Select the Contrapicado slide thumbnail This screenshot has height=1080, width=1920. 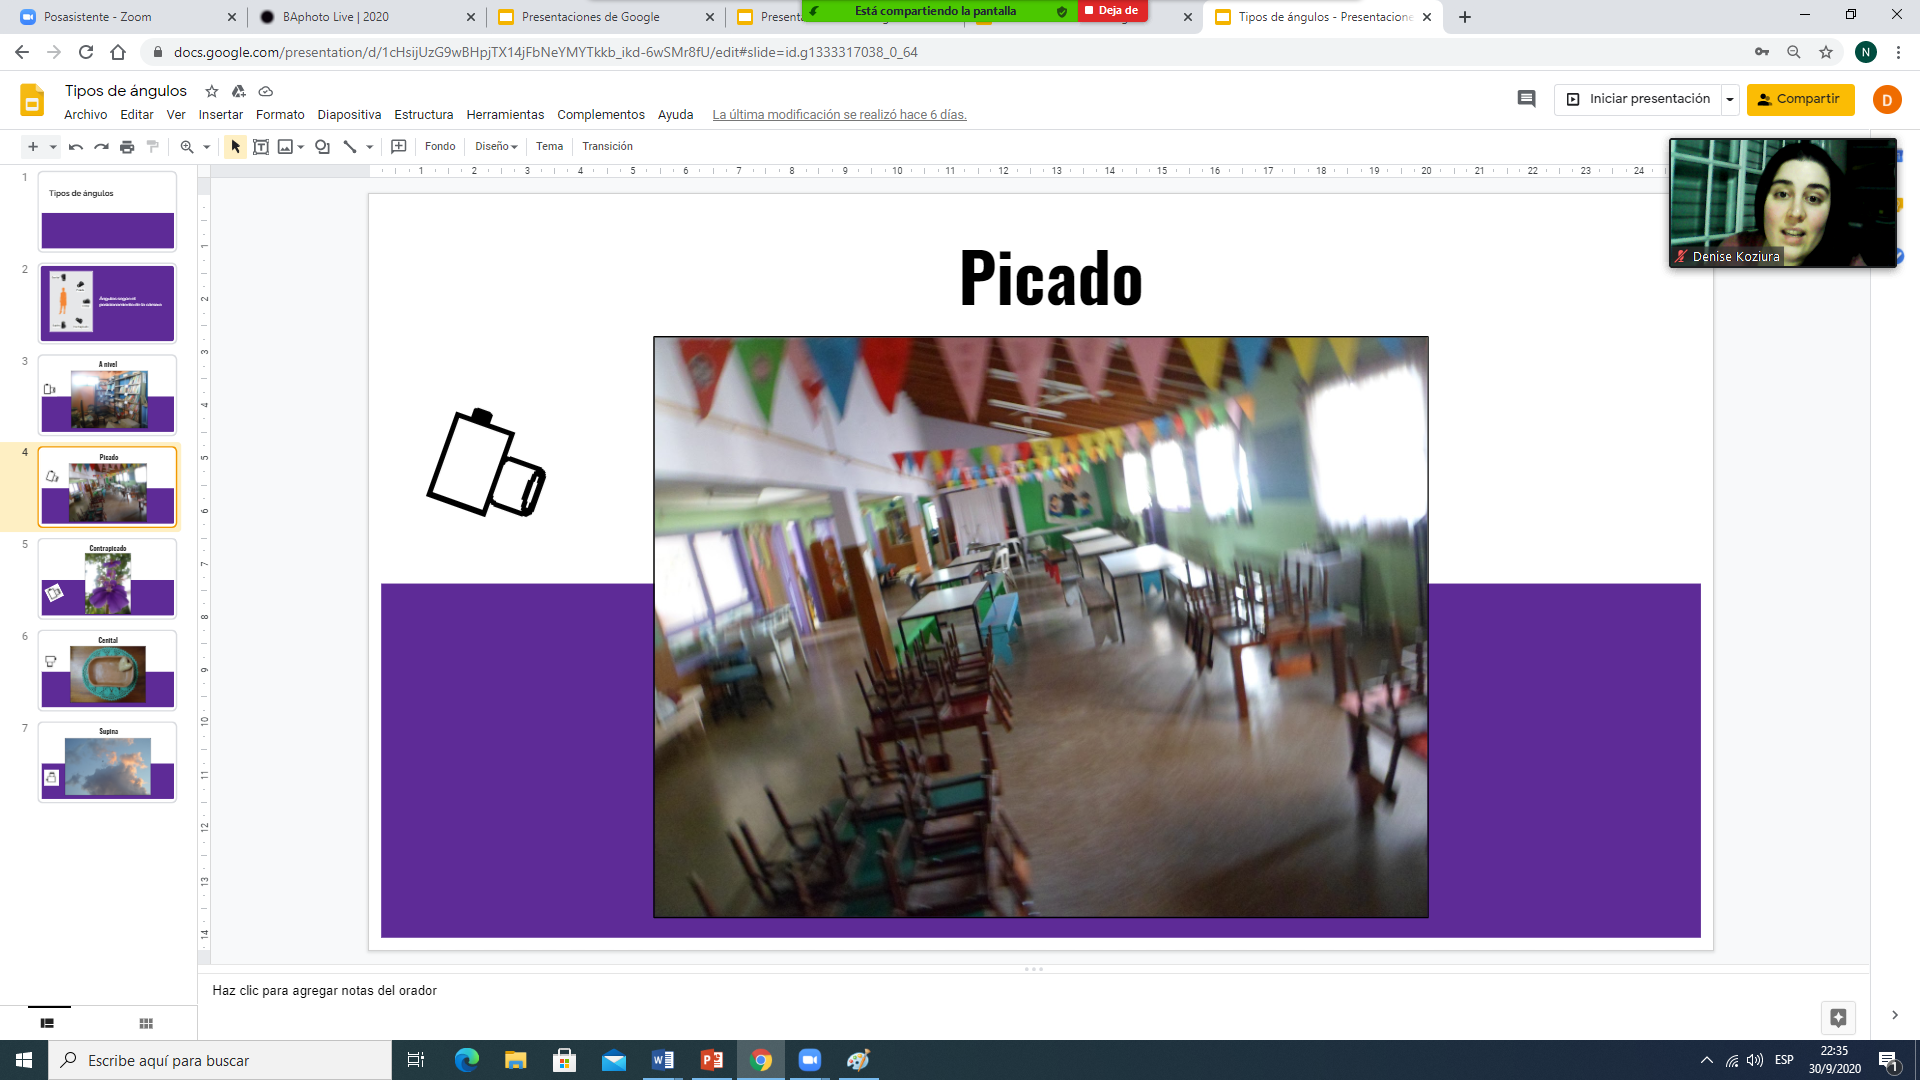point(108,579)
